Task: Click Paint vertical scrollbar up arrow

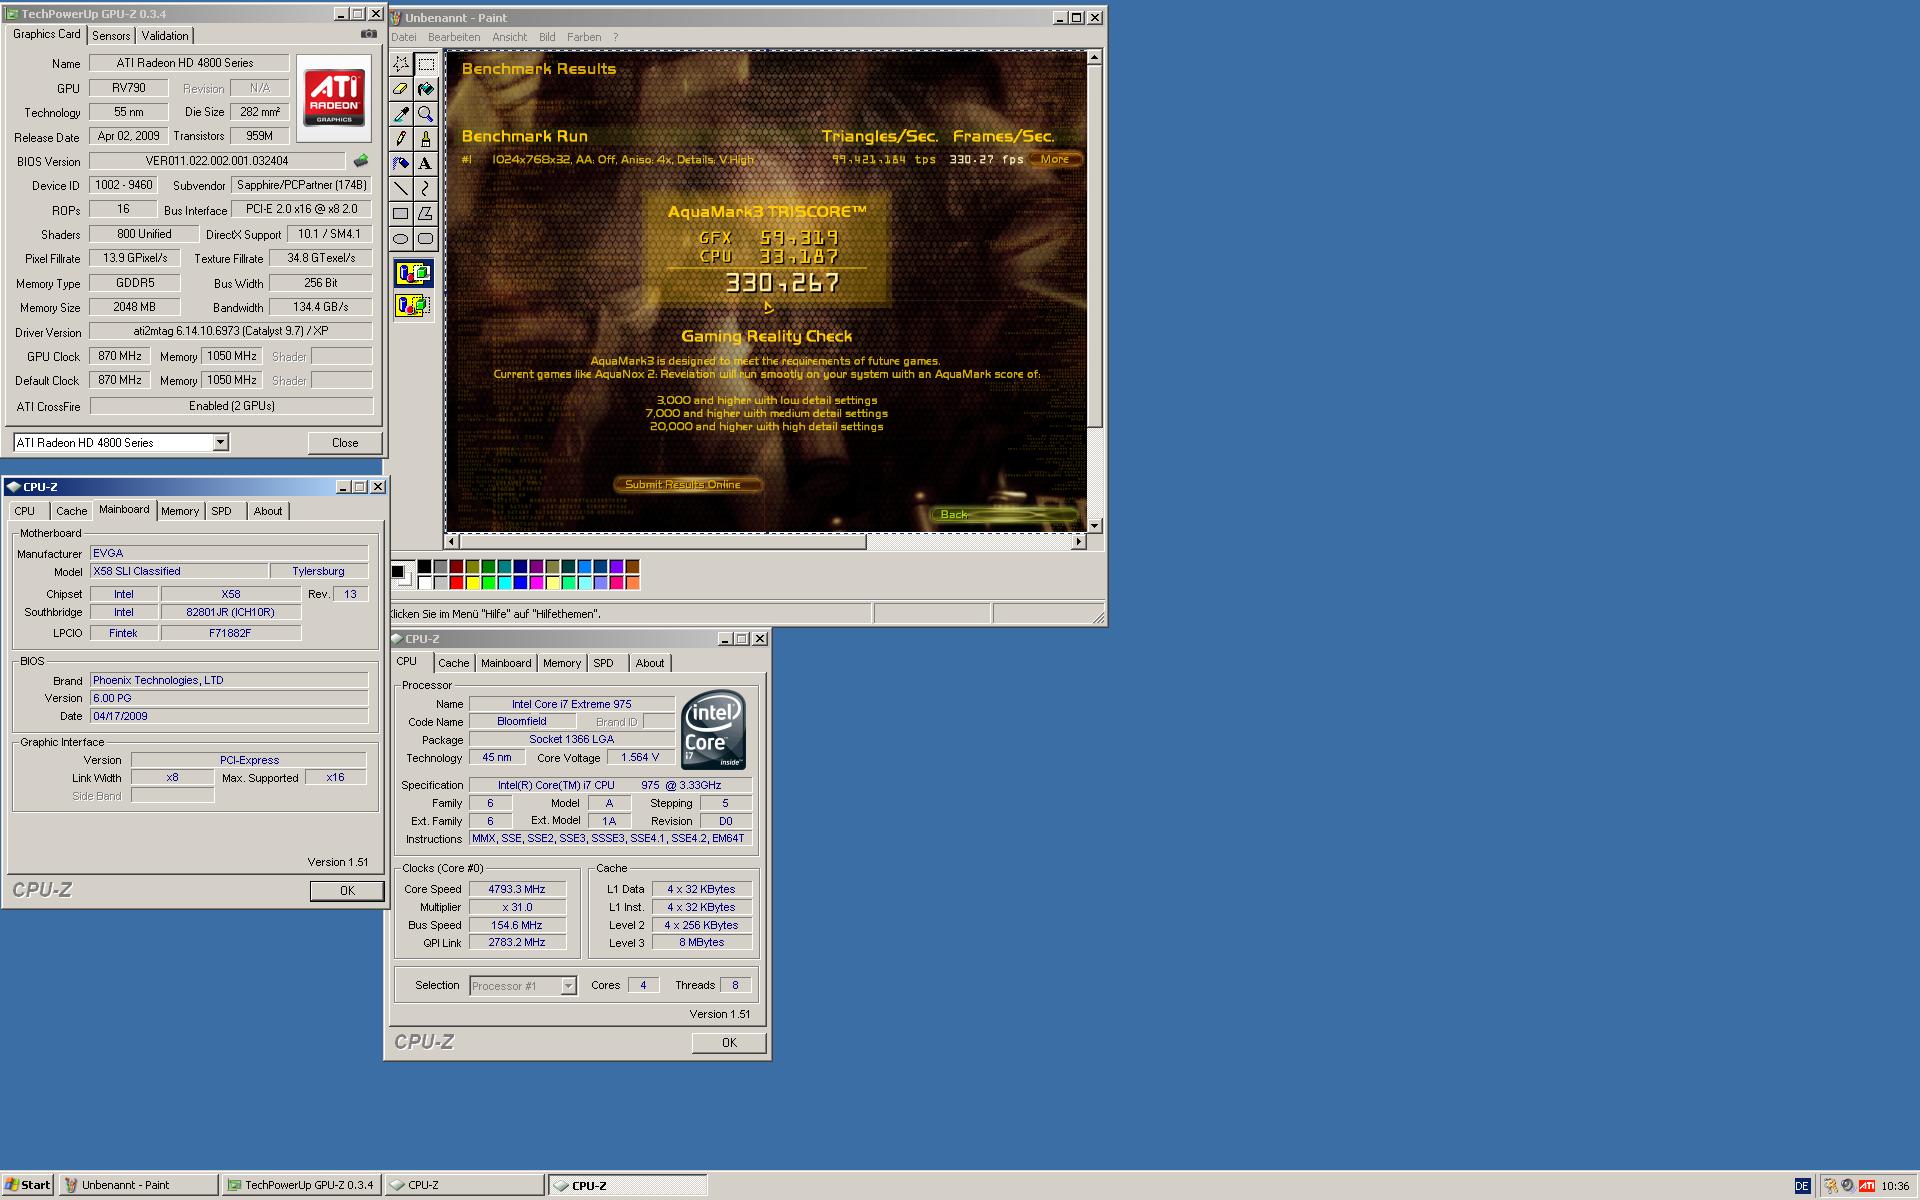Action: tap(1094, 58)
